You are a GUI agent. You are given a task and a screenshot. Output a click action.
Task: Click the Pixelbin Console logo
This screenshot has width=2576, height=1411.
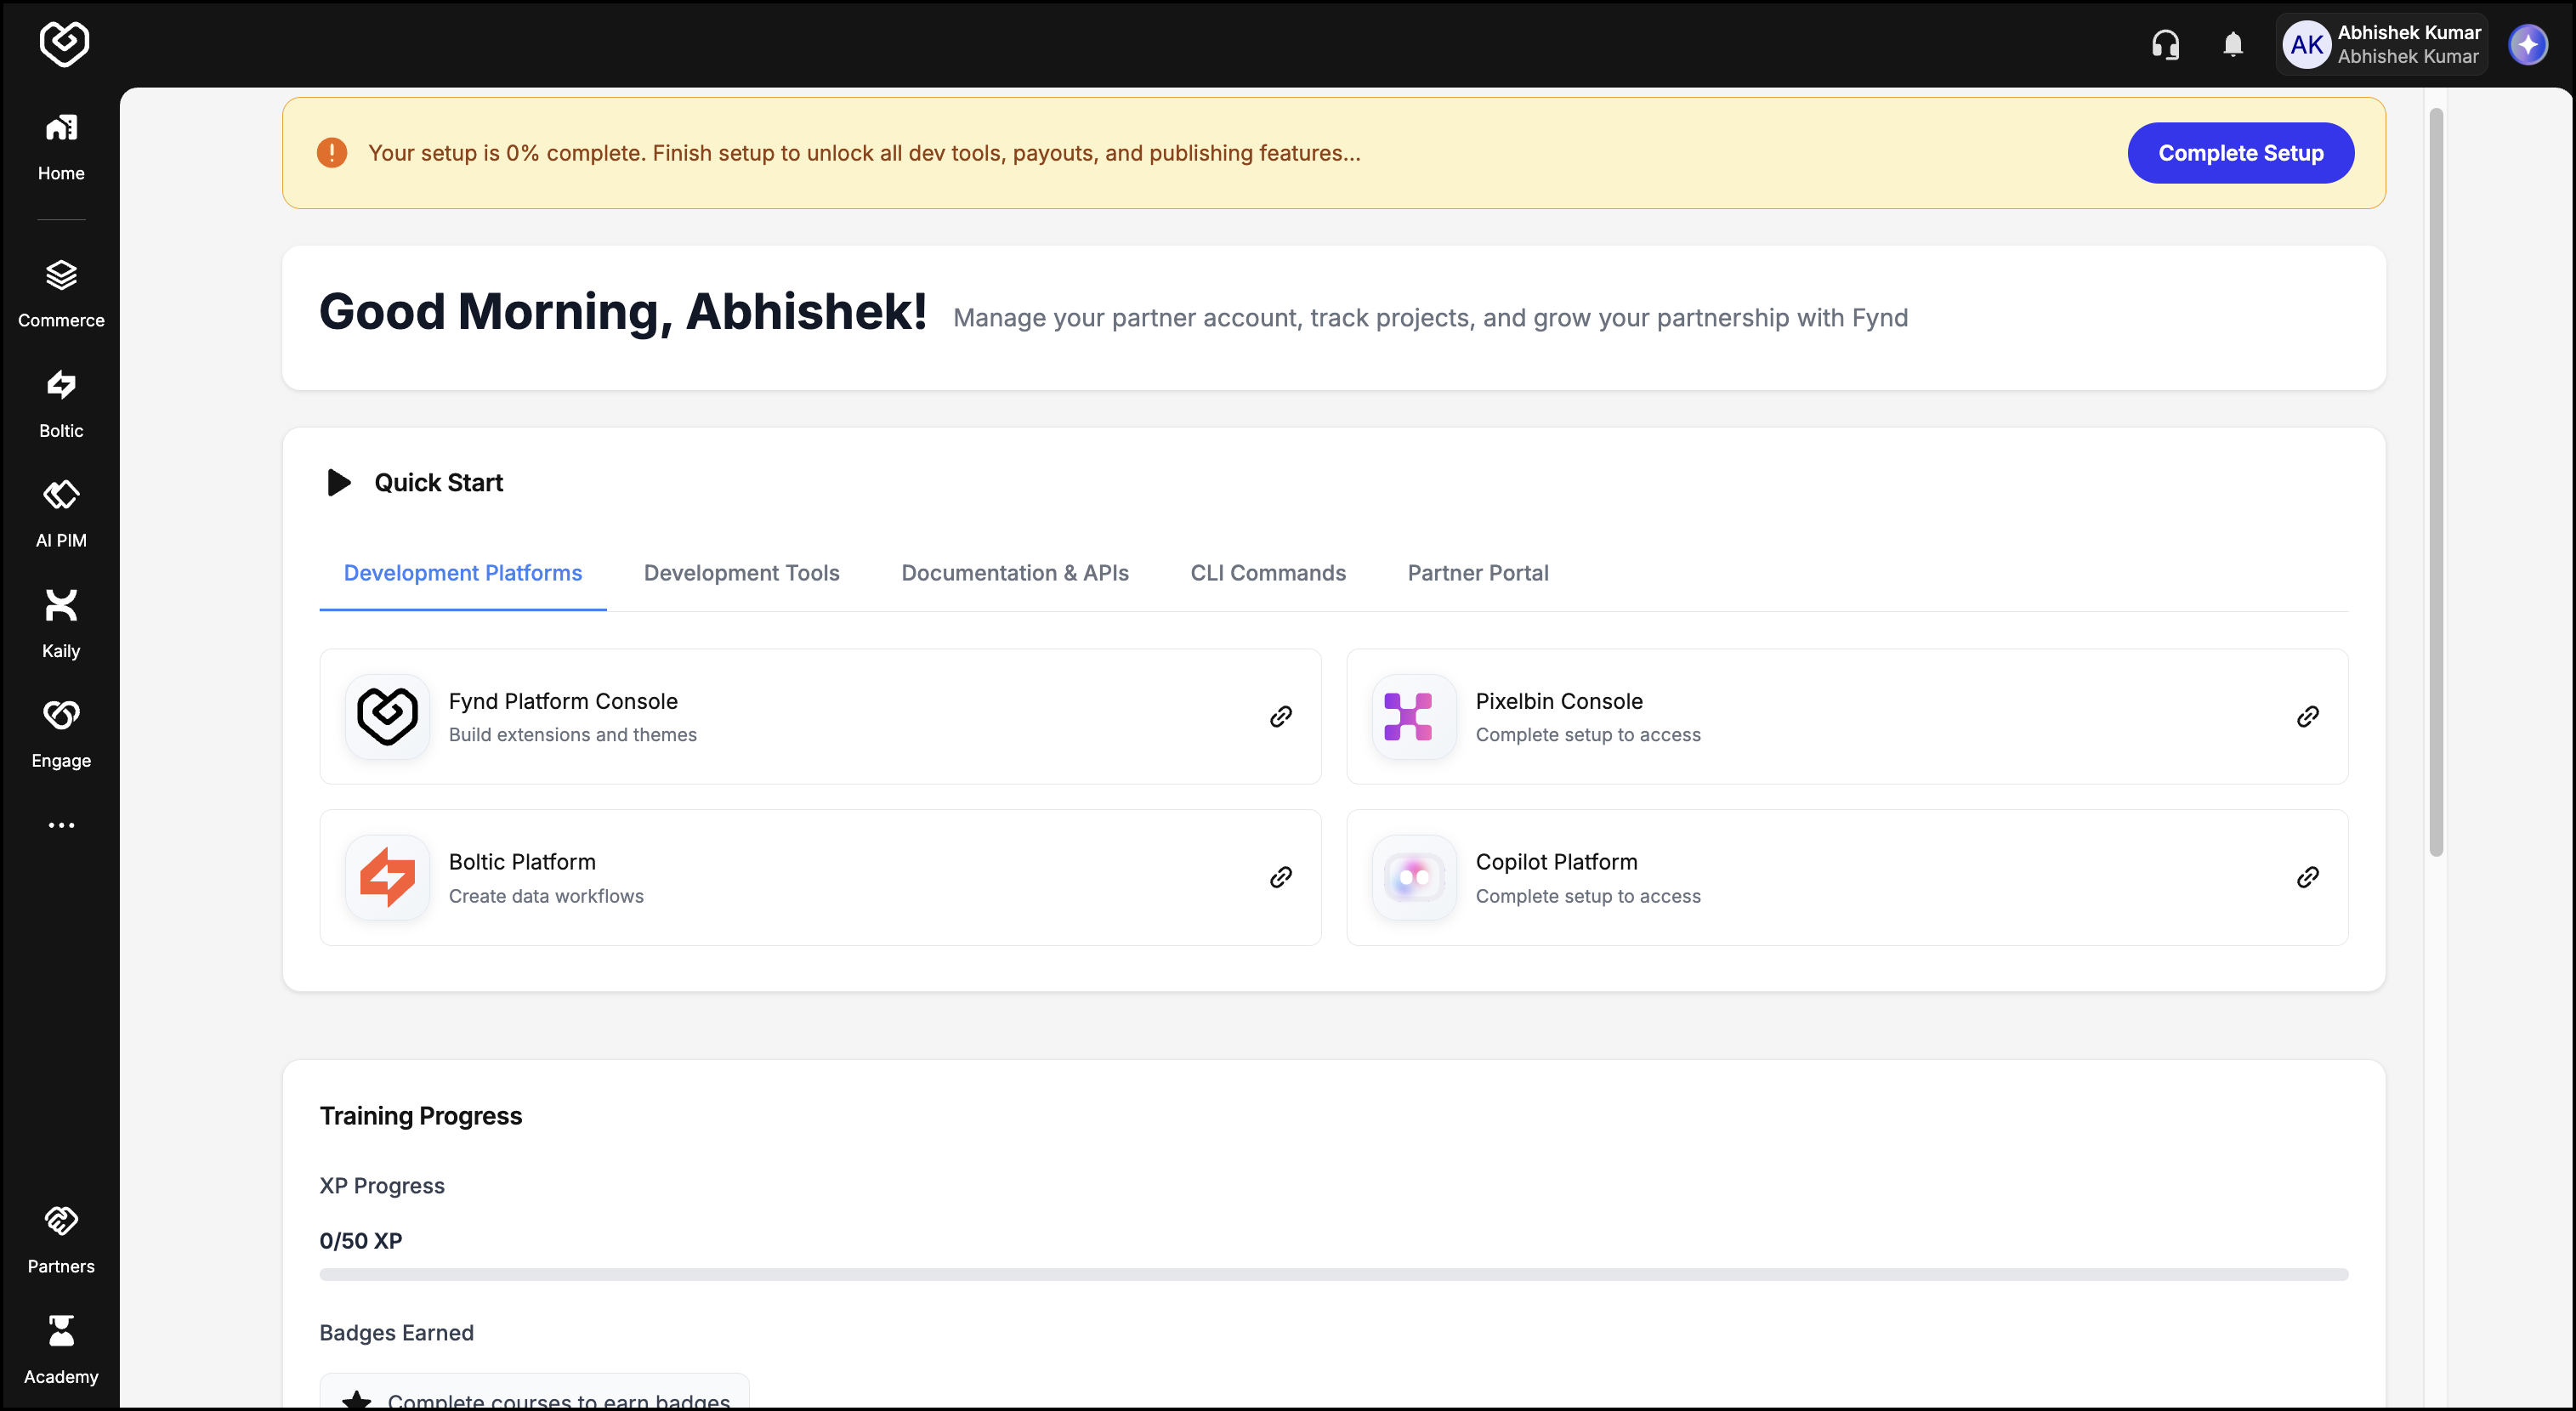point(1414,716)
